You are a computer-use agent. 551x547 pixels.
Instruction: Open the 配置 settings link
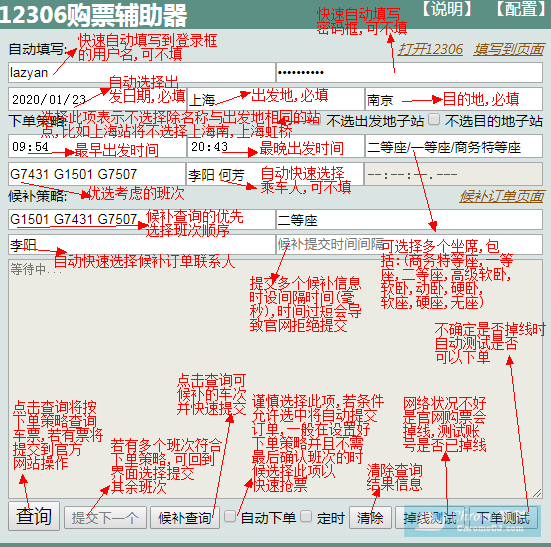pyautogui.click(x=521, y=8)
